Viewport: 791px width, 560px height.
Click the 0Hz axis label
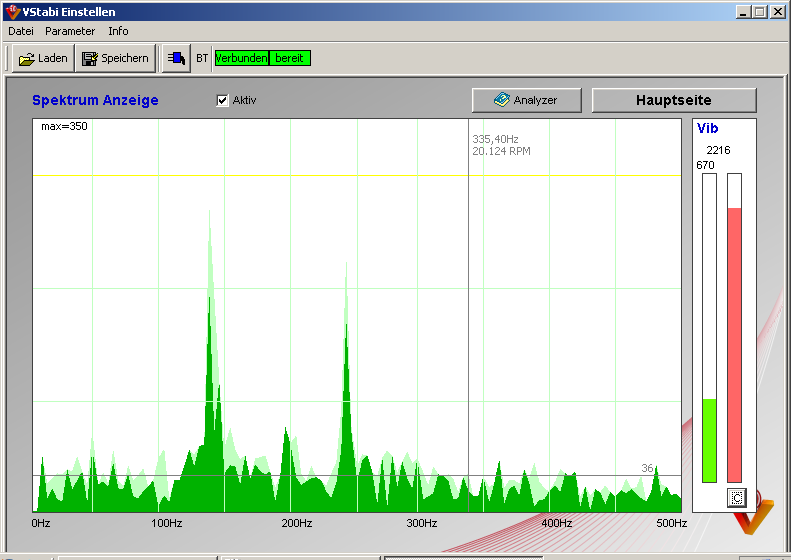41,523
